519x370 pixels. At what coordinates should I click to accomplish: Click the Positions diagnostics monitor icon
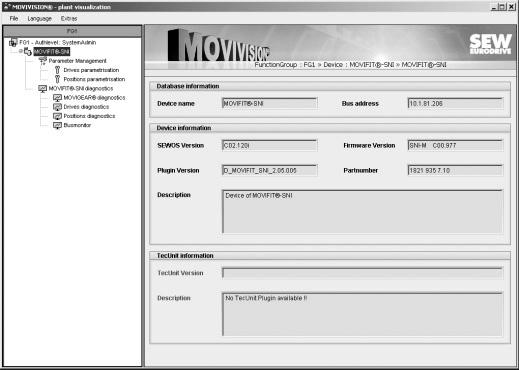click(x=57, y=116)
